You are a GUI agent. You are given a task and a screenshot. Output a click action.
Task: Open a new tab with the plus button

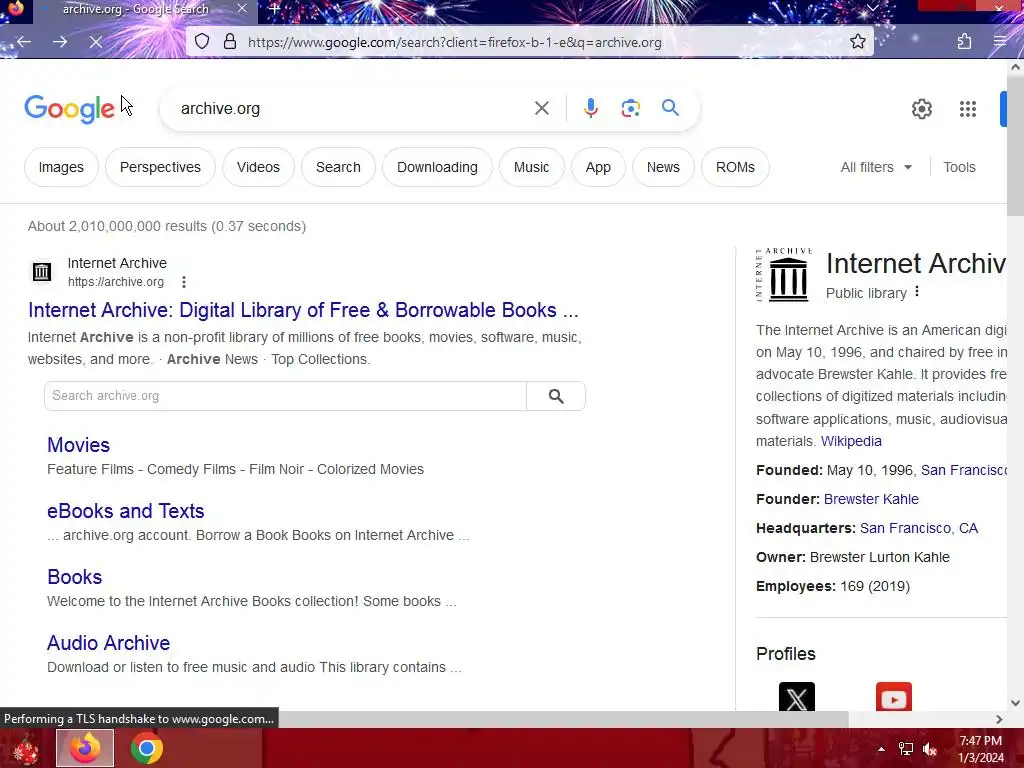274,9
